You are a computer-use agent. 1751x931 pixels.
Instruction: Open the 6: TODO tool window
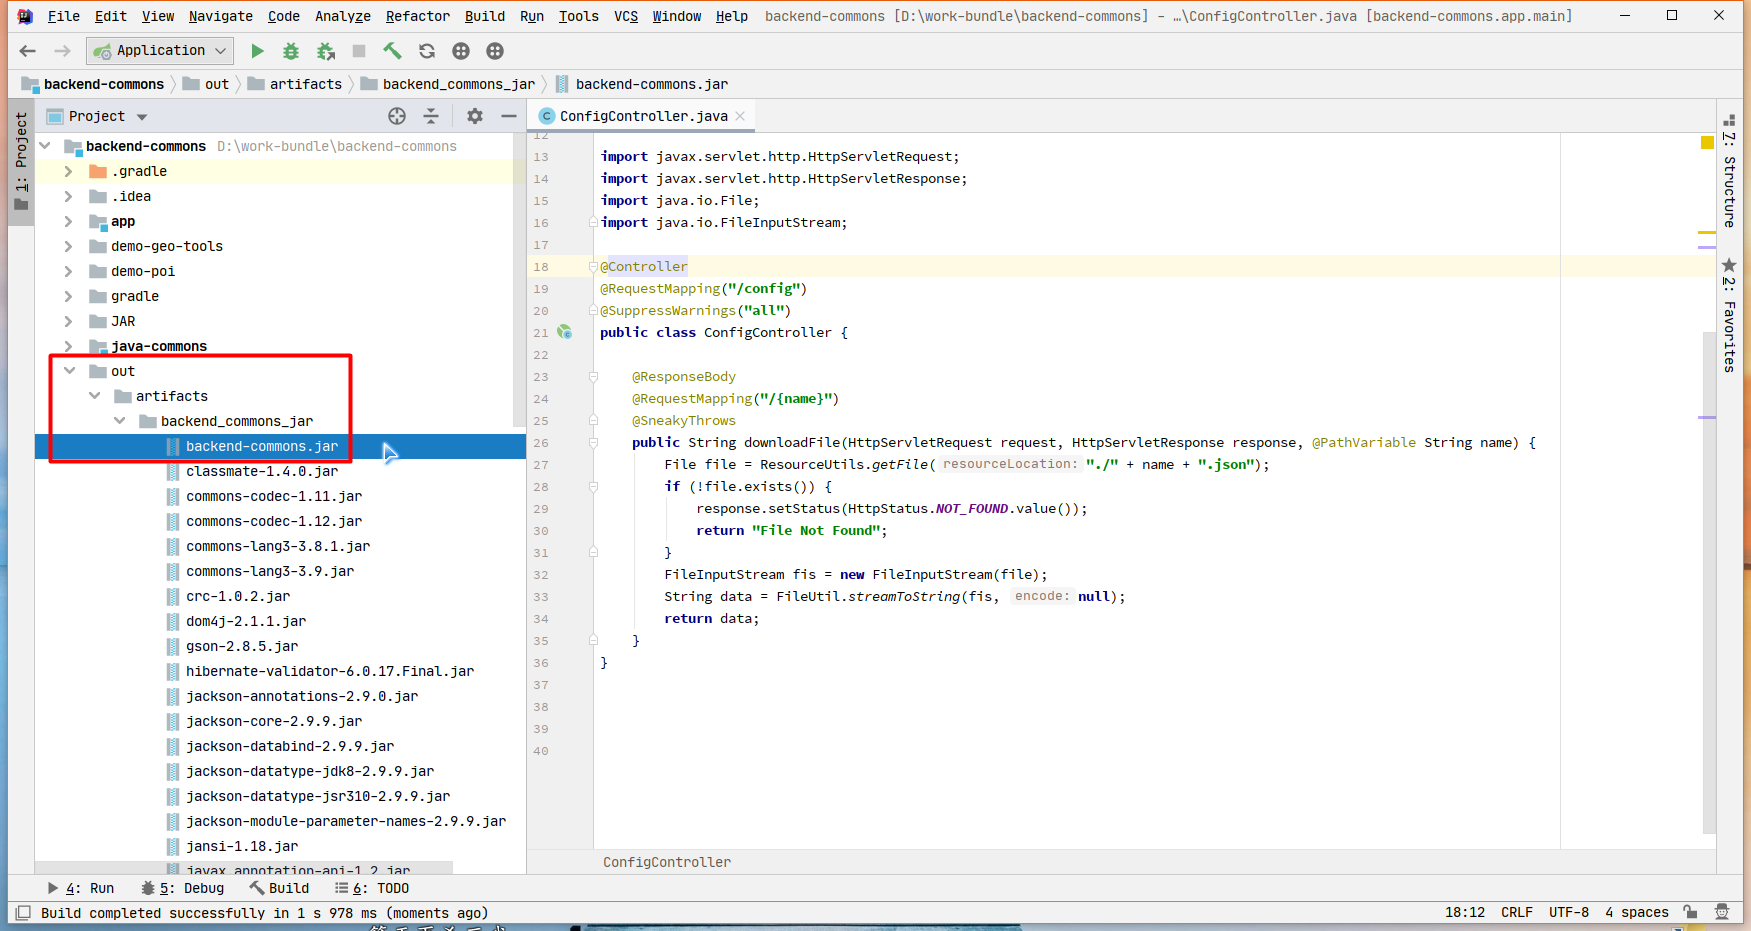tap(372, 888)
